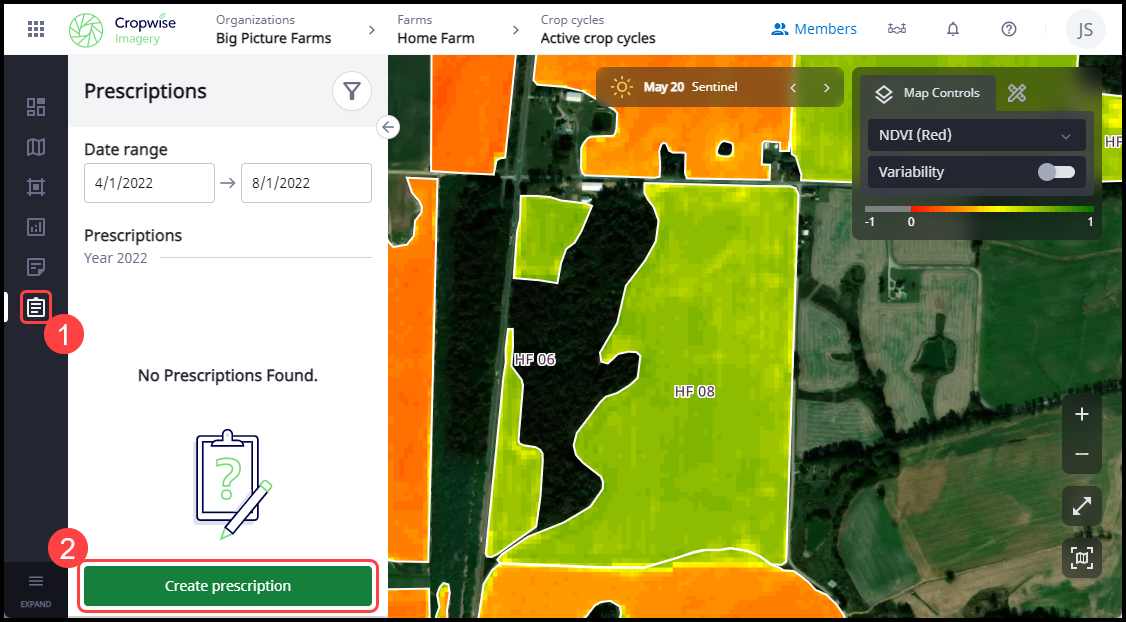Select the prescriptions clipboard icon
This screenshot has height=622, width=1126.
(x=36, y=306)
